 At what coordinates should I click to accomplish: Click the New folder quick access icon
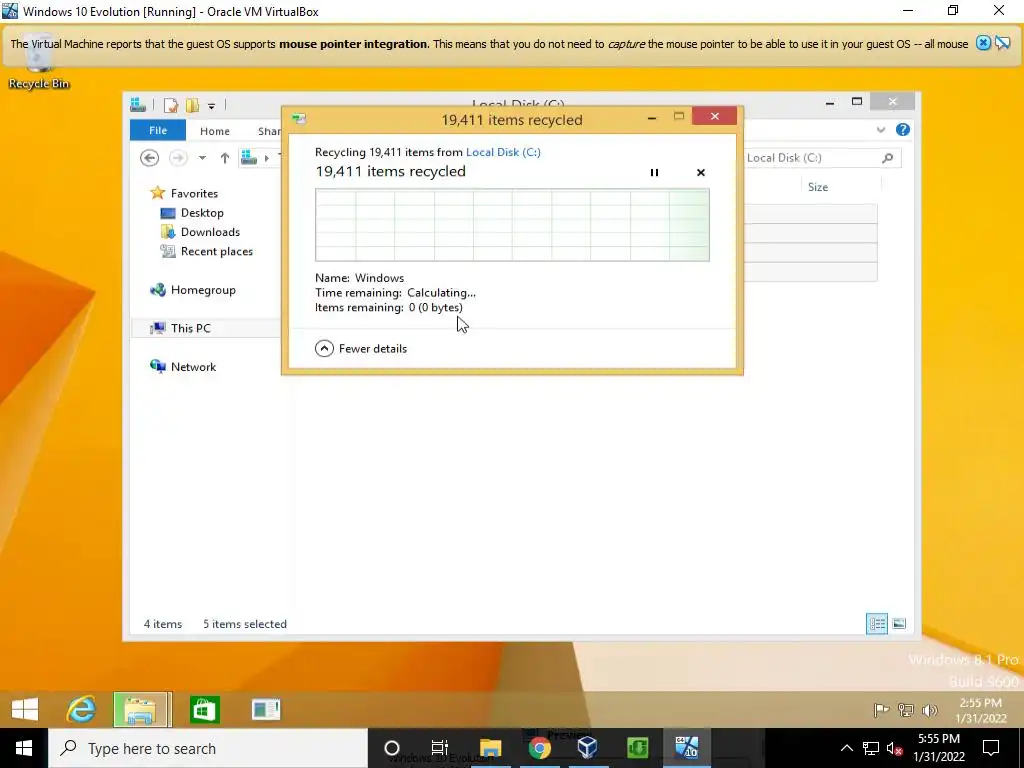(192, 105)
